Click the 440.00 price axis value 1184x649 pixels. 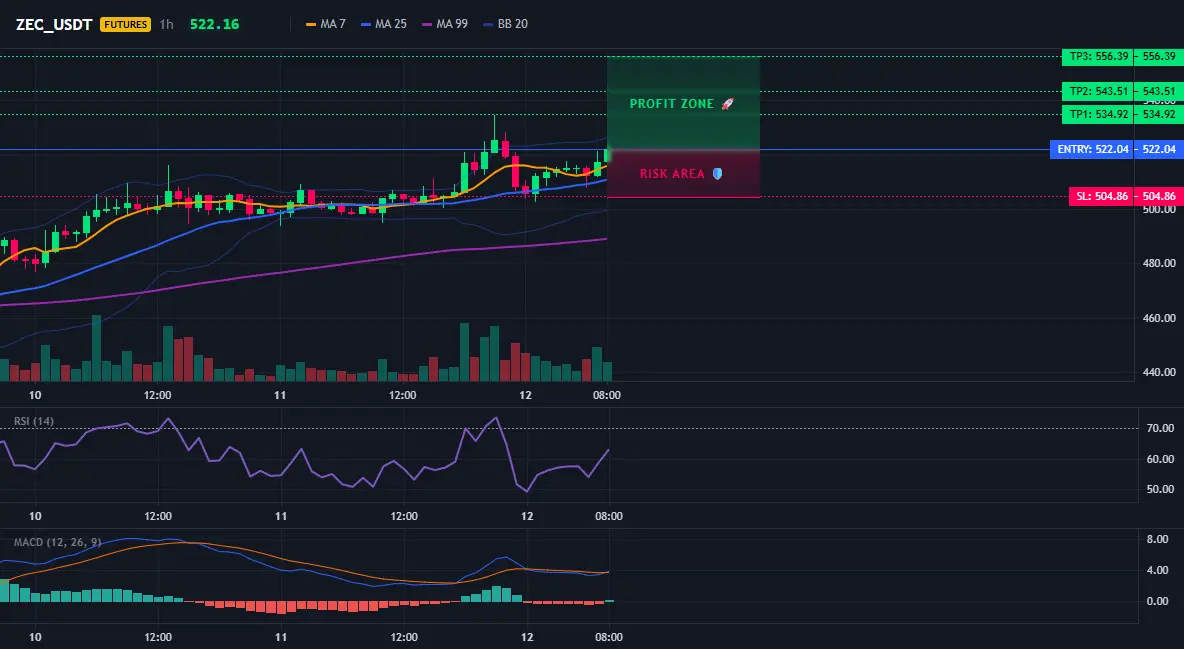tap(1159, 372)
